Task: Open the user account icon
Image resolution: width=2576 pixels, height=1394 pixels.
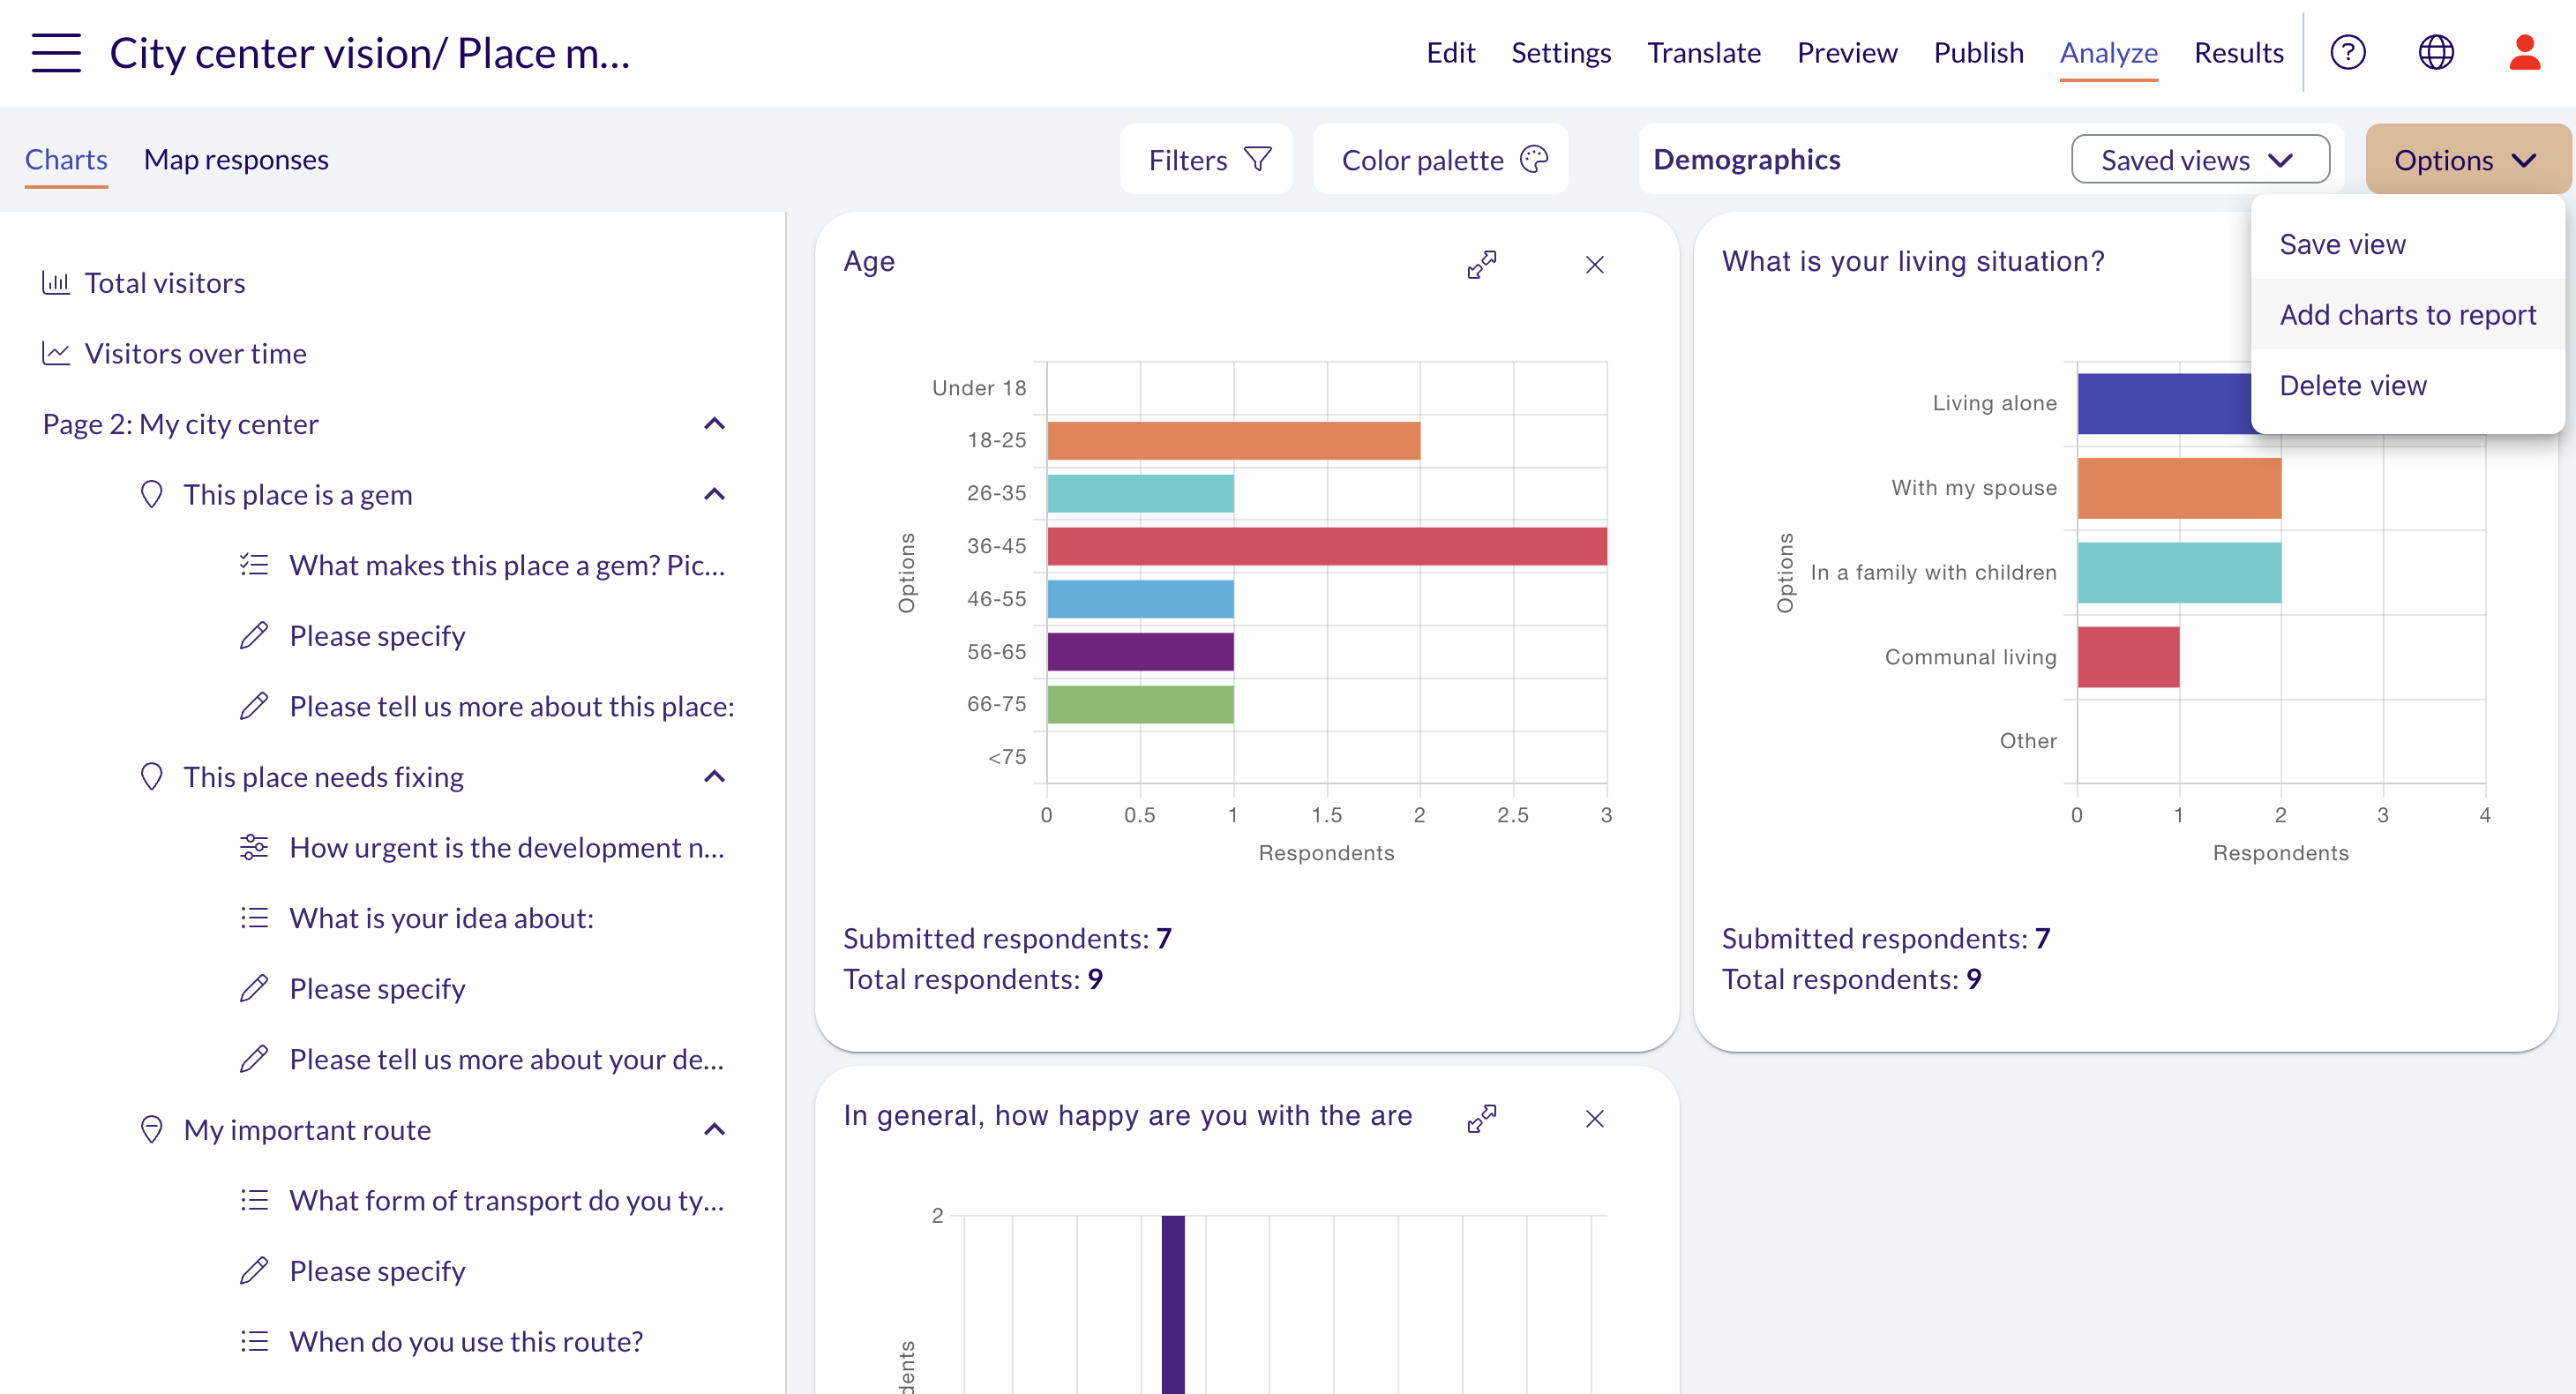Action: click(2524, 52)
